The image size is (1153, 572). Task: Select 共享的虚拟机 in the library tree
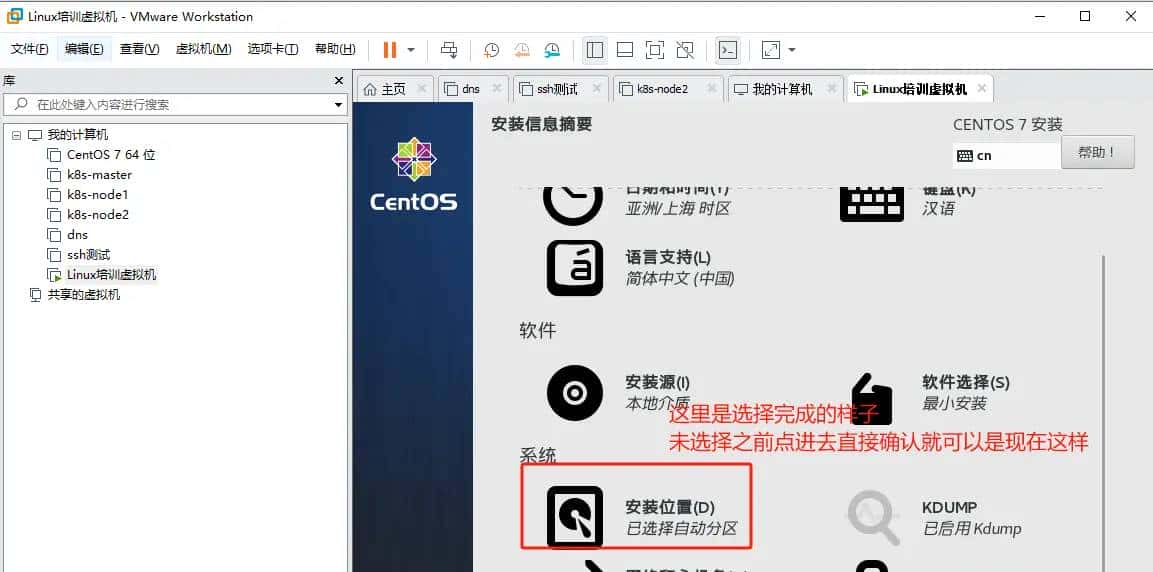tap(84, 295)
